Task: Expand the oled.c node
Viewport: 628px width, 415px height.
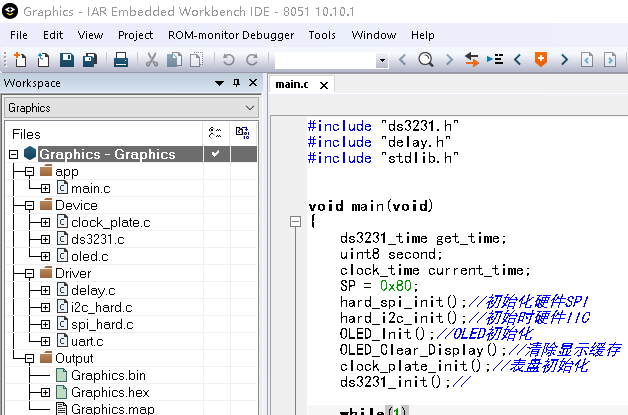Action: click(45, 257)
